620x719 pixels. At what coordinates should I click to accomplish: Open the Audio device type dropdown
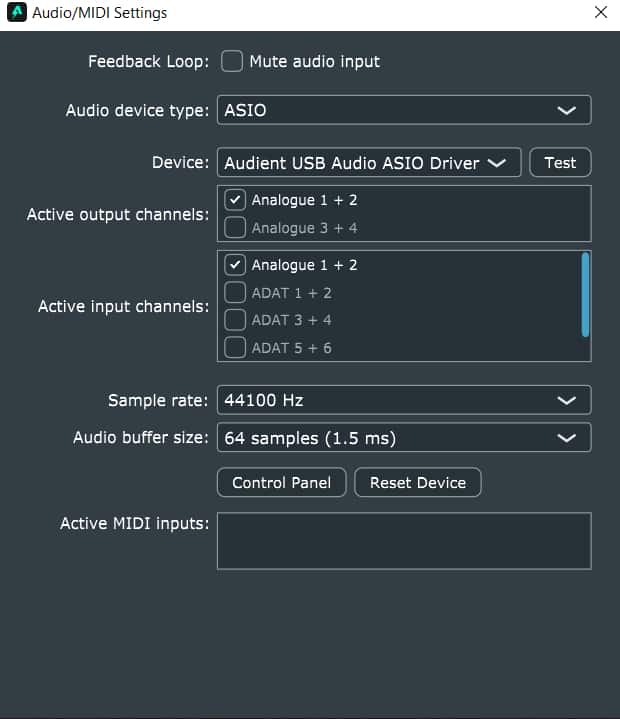pos(403,110)
